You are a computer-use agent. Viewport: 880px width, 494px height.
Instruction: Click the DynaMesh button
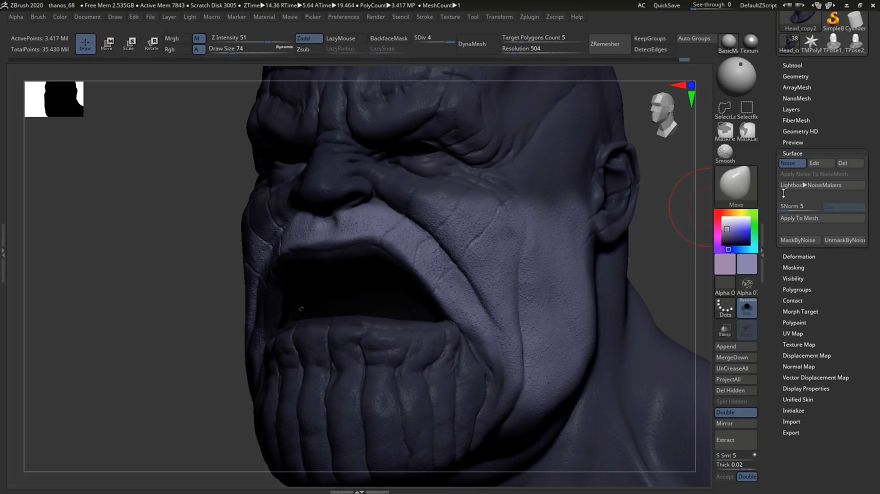[x=471, y=44]
